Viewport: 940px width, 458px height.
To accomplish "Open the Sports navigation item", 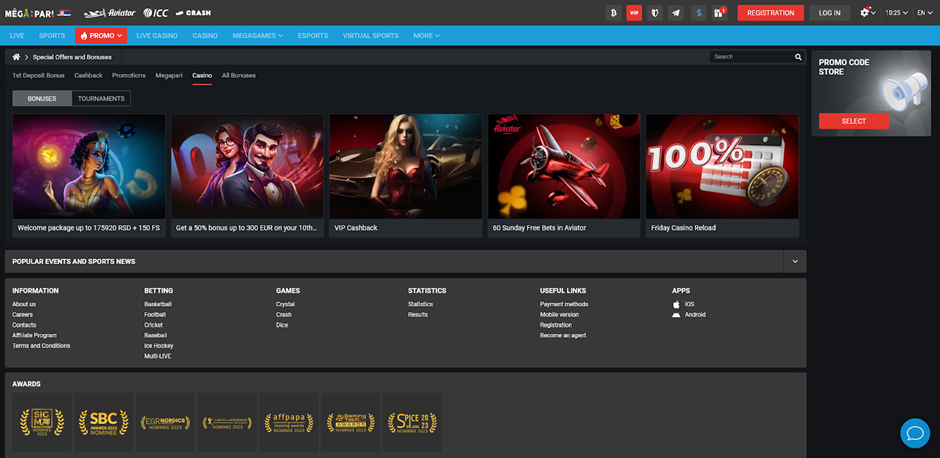I will coord(52,35).
